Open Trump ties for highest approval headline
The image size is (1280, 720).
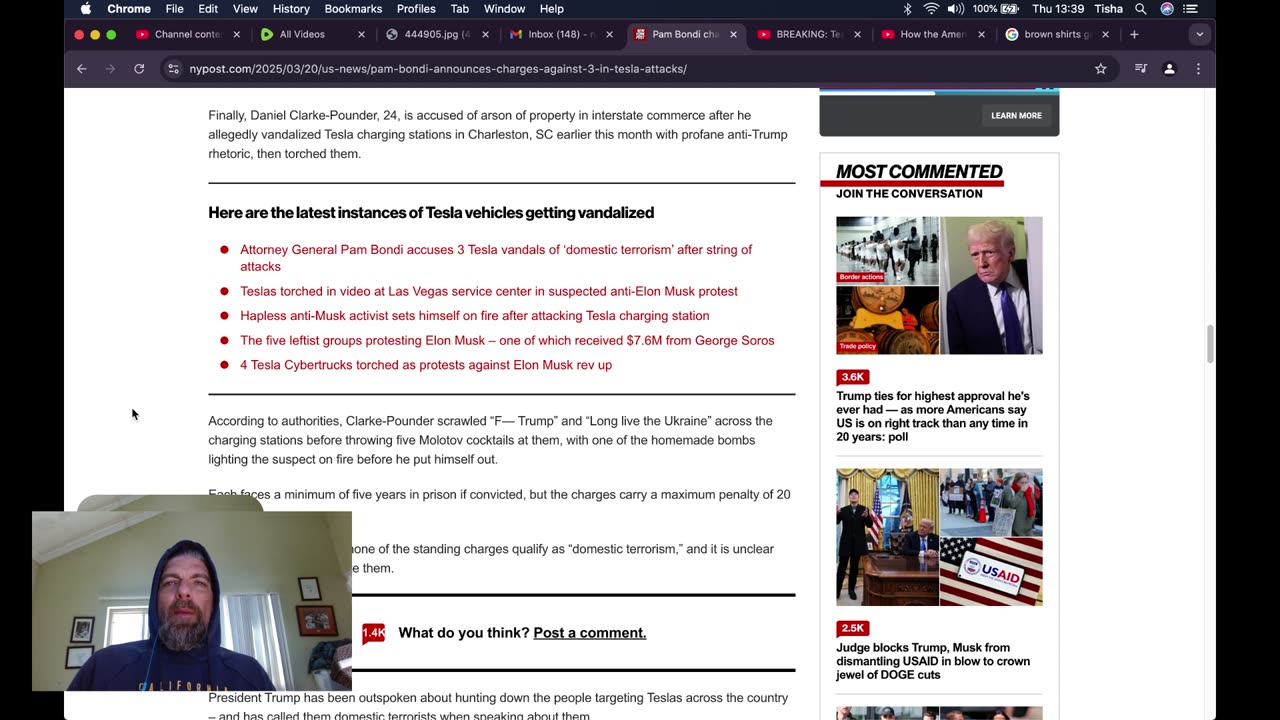[933, 416]
